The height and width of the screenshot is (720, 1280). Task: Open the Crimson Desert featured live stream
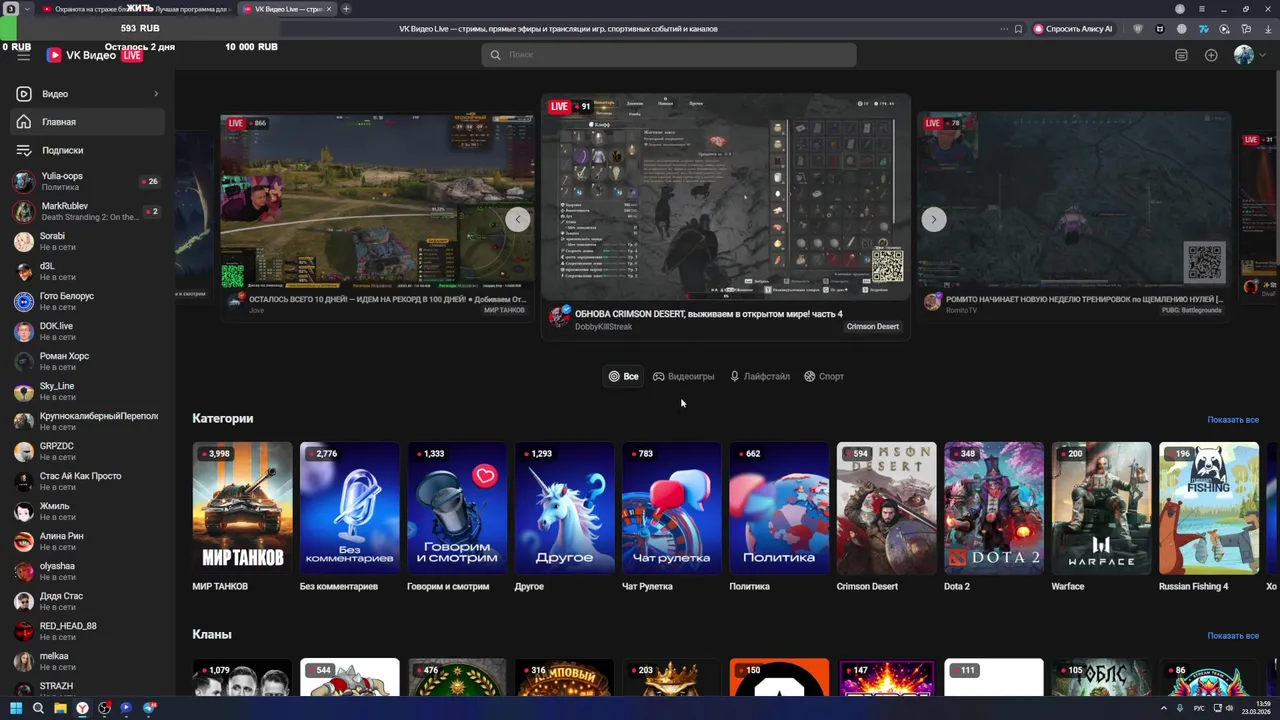point(726,198)
